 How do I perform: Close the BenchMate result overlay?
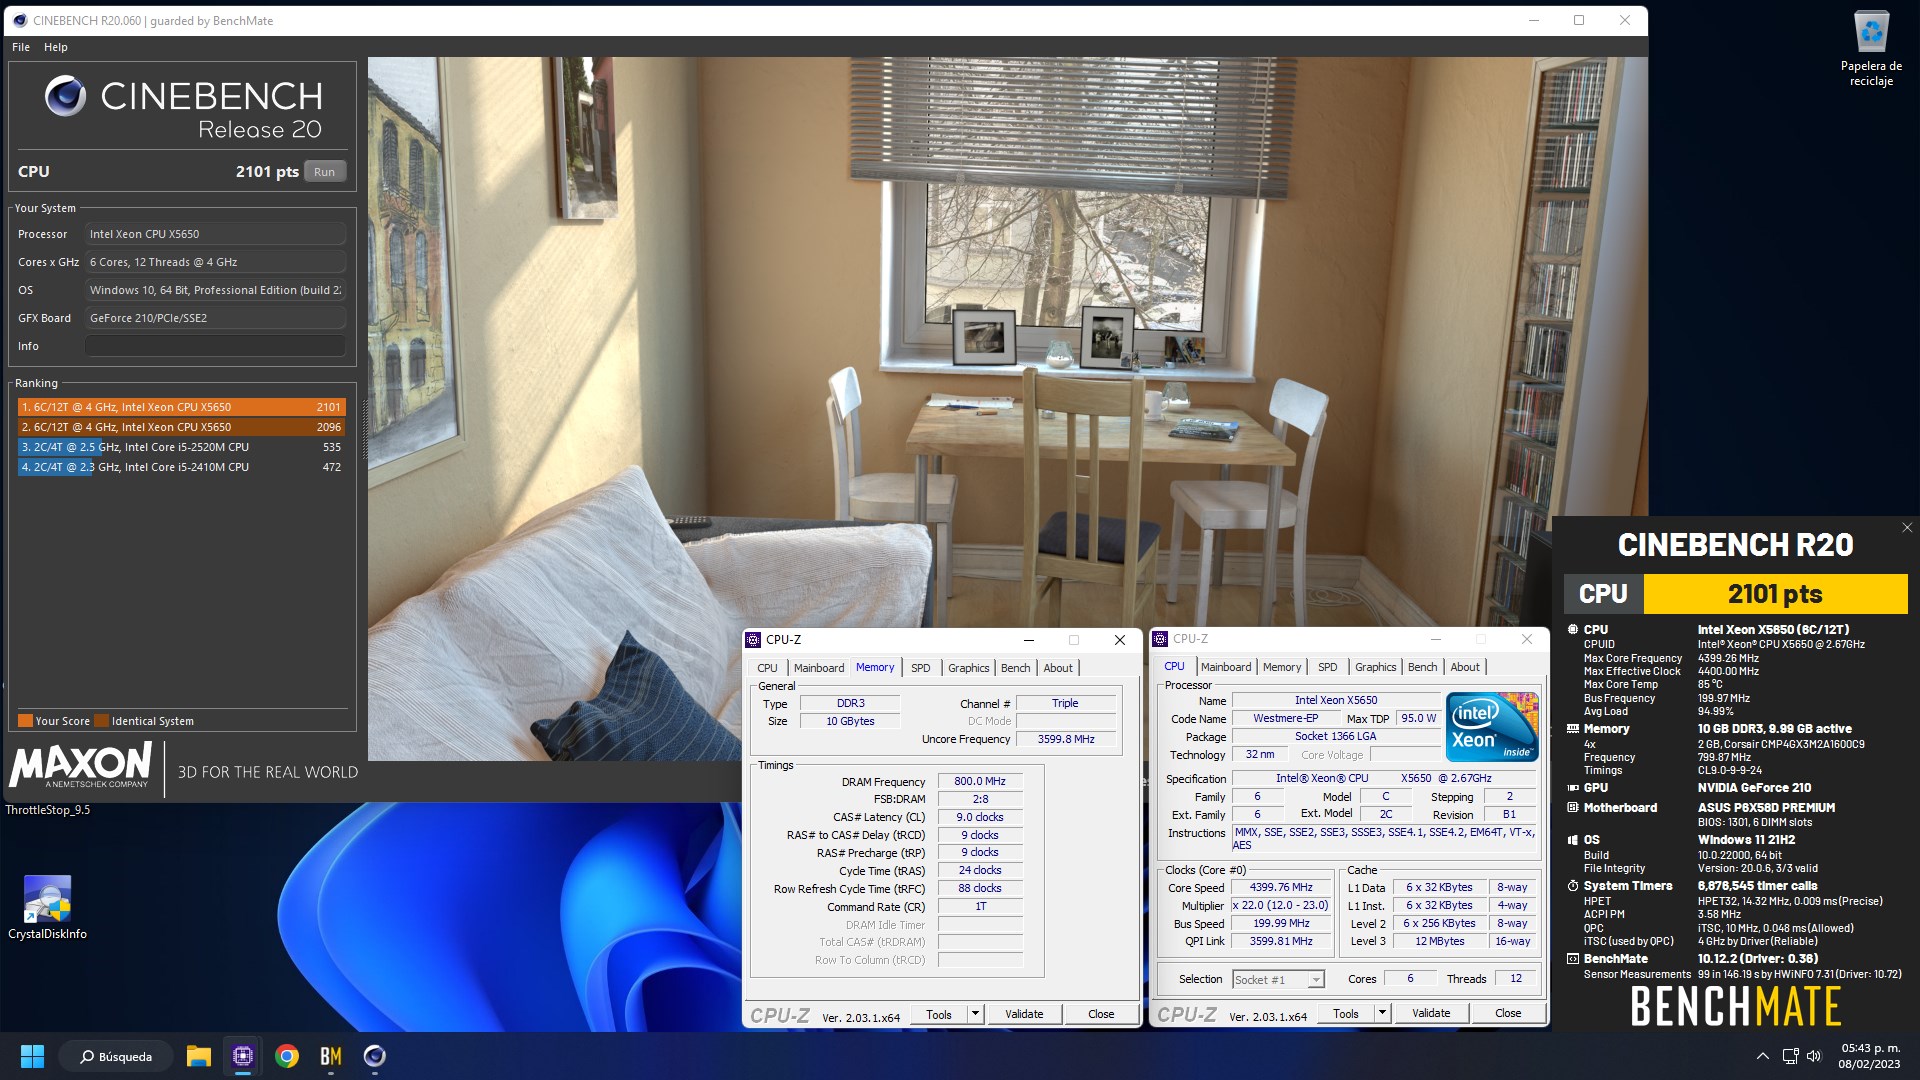click(x=1906, y=528)
